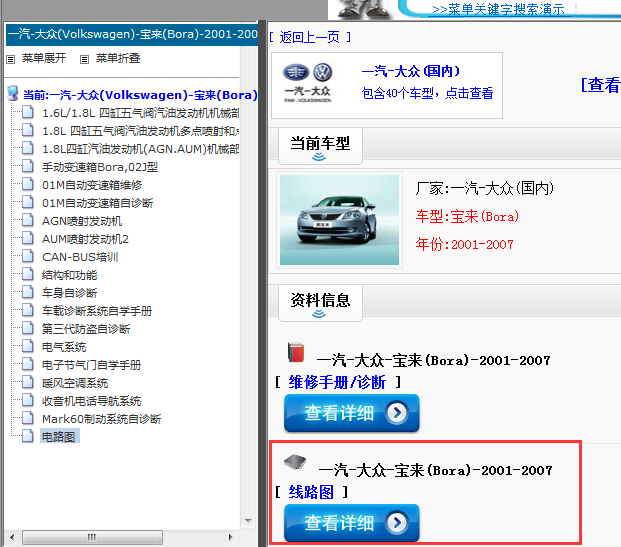The image size is (621, 547).
Task: Open 菜单关键字搜索演示 link
Action: [498, 9]
